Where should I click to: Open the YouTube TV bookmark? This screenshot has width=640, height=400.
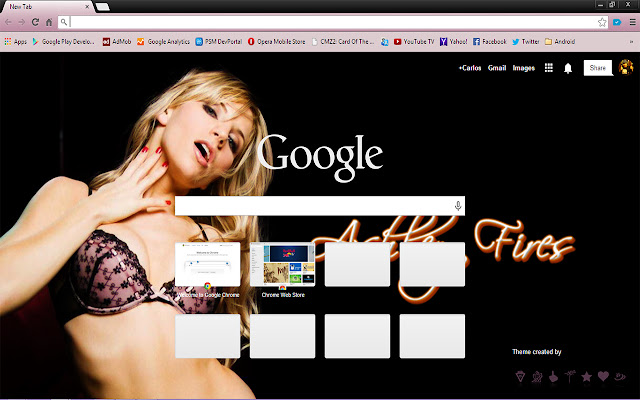pos(414,41)
